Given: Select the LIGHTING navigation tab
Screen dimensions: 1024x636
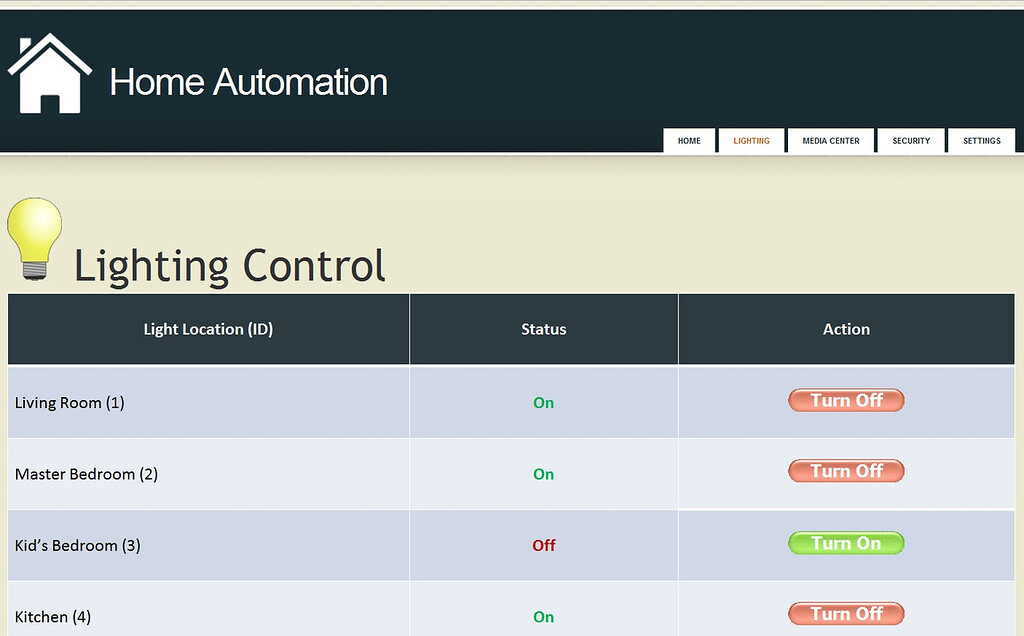Looking at the screenshot, I should pos(751,140).
